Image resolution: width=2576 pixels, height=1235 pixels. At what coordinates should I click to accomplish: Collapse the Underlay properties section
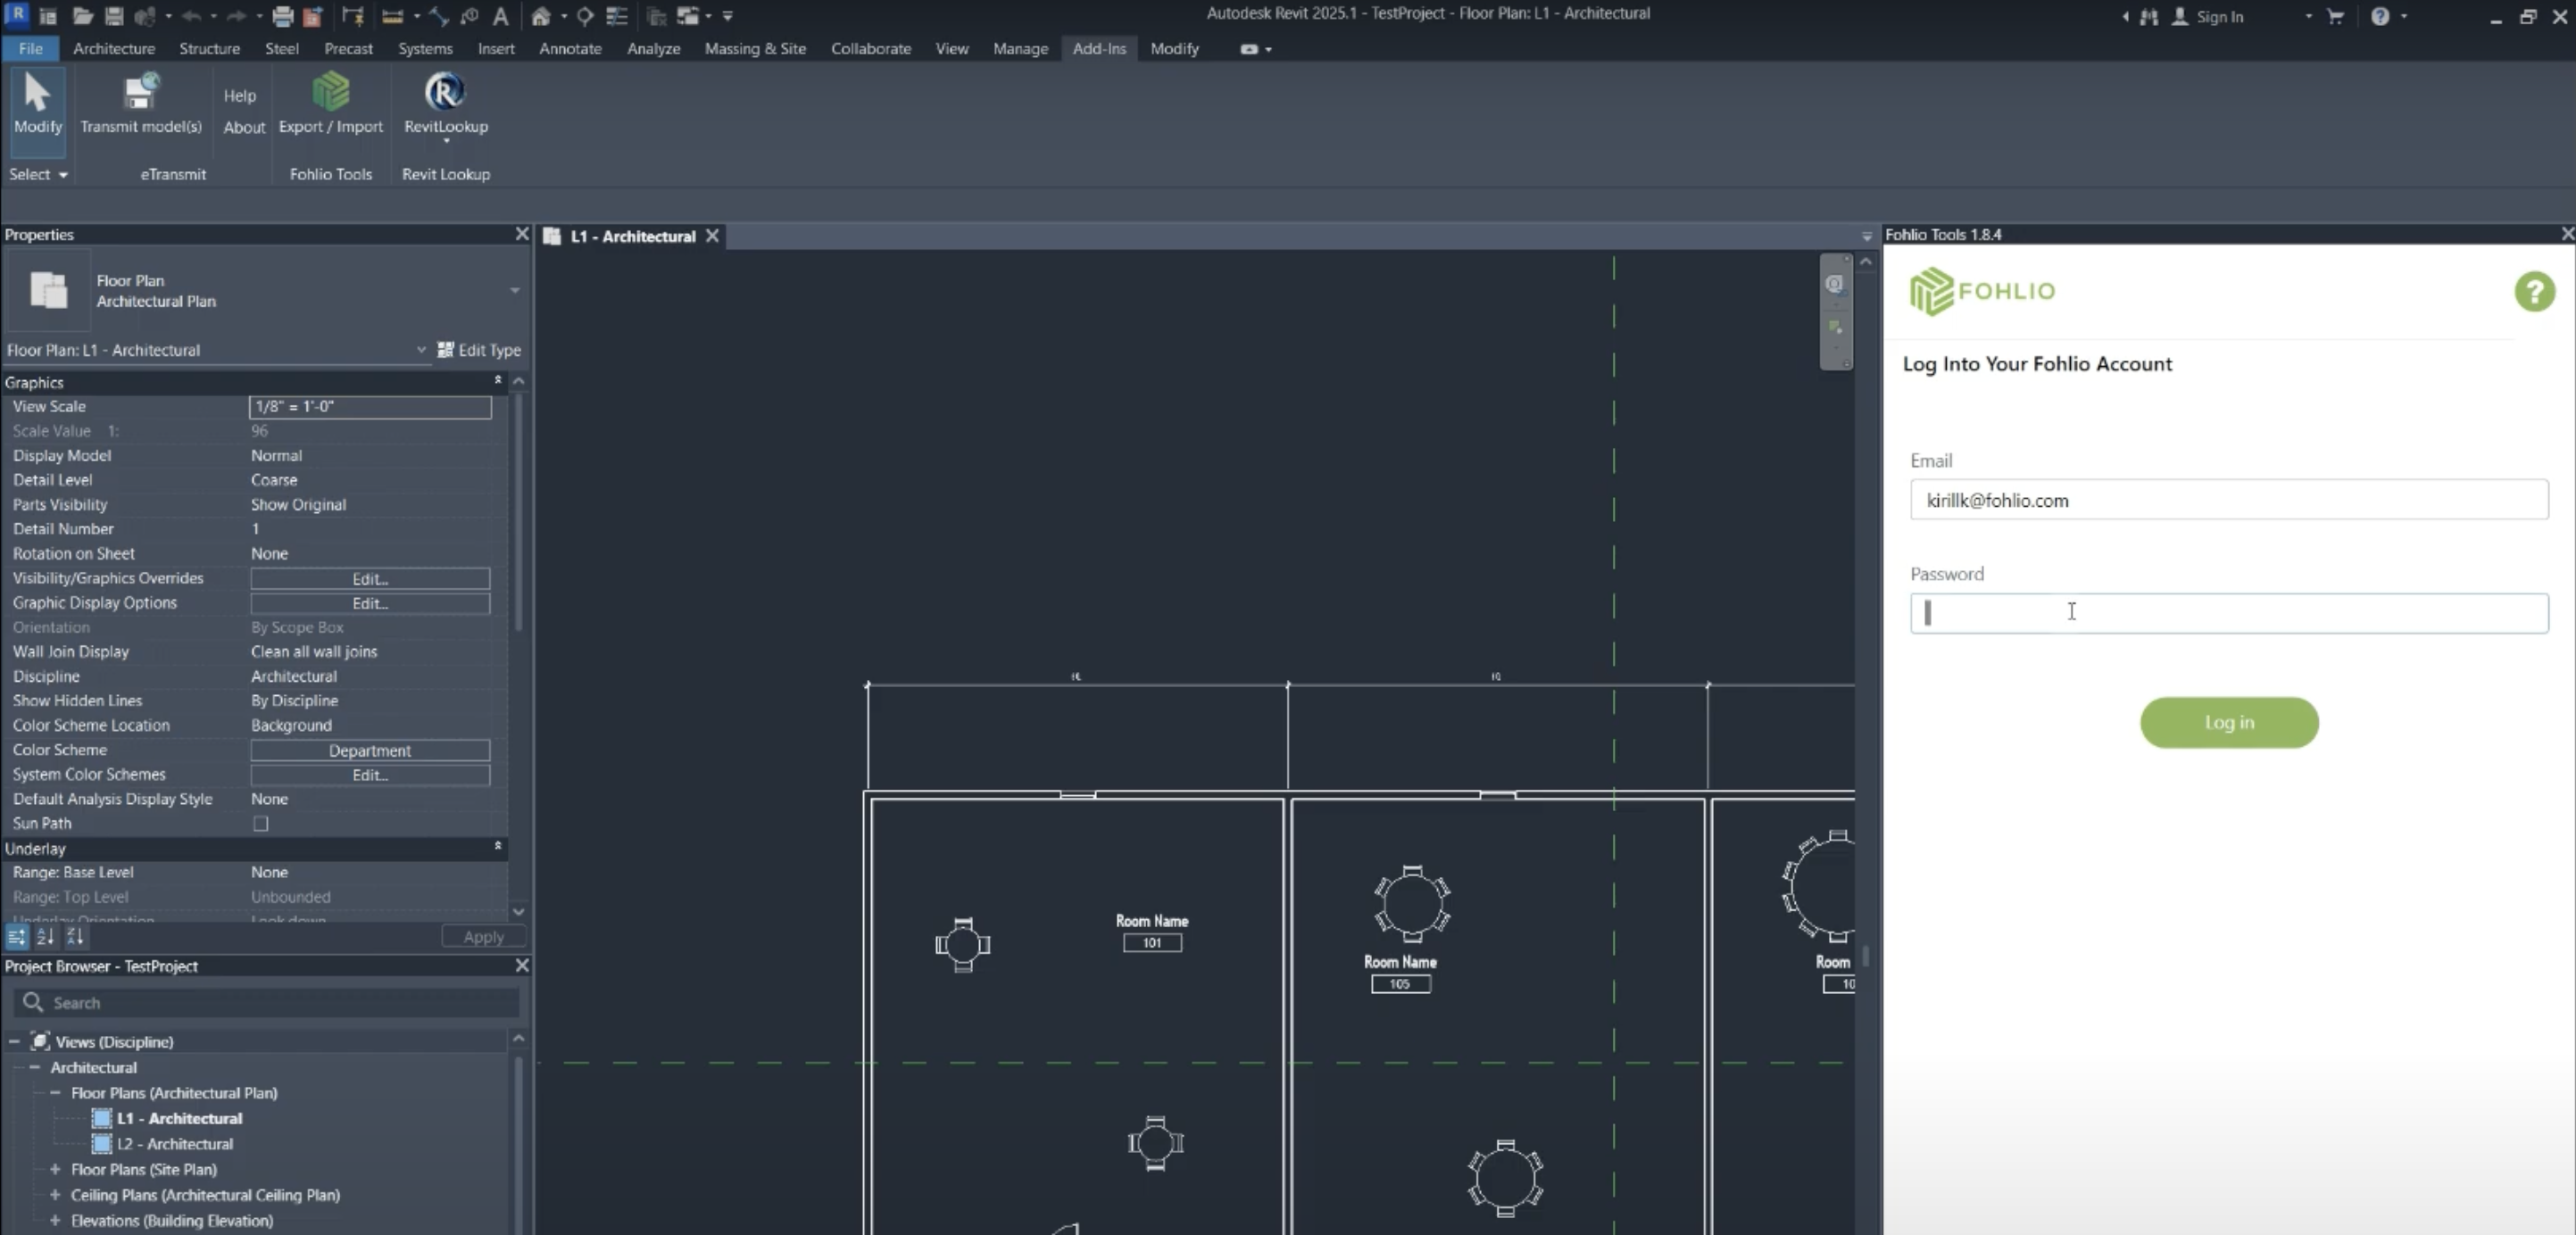tap(497, 847)
